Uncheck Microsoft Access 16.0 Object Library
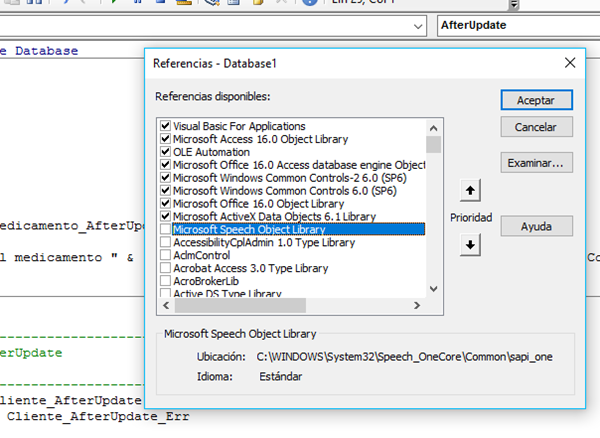The image size is (600, 438). (165, 138)
